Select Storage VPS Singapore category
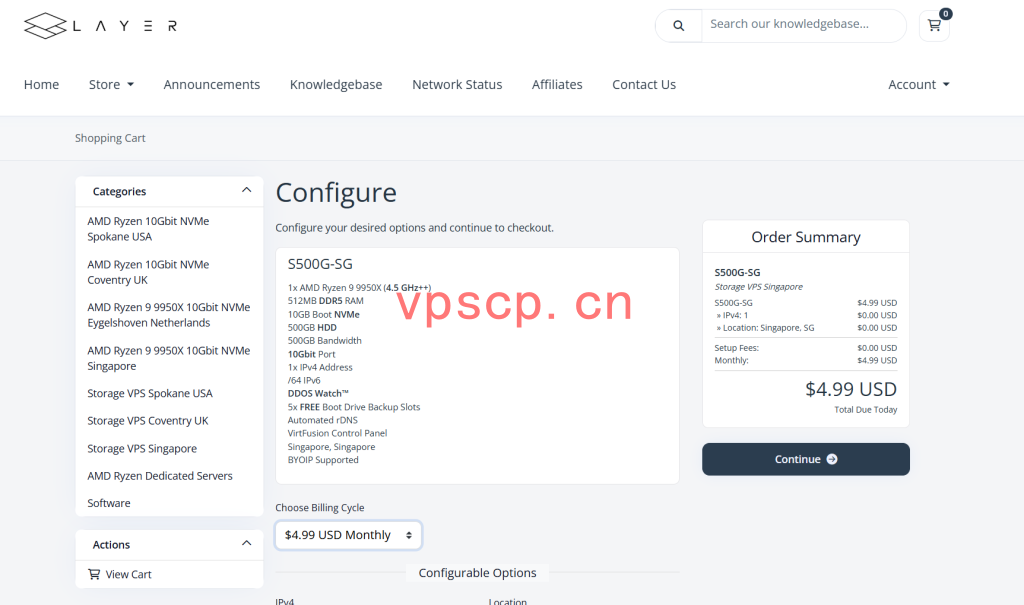 tap(142, 448)
